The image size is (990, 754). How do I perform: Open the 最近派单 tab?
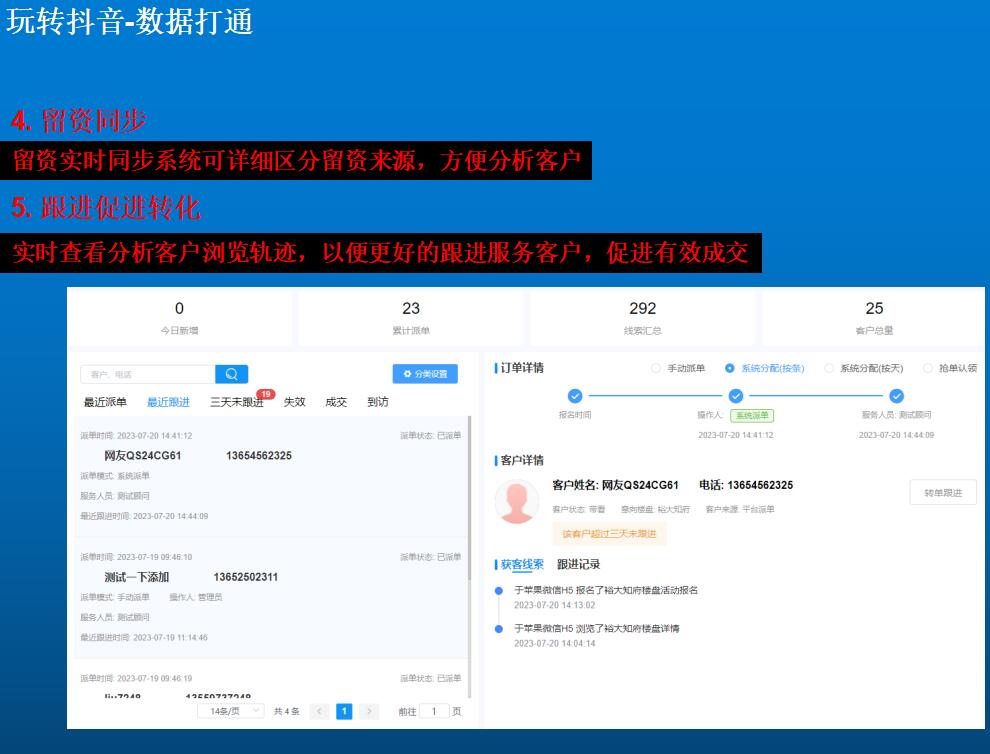[105, 402]
